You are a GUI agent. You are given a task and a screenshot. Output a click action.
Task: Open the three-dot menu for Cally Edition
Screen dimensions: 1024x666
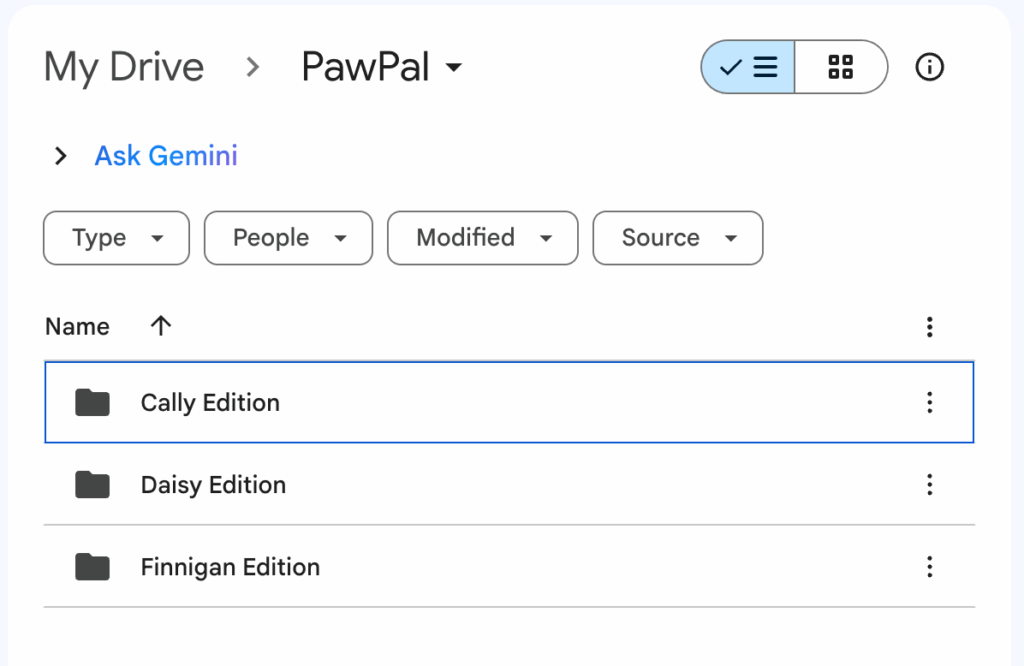929,402
